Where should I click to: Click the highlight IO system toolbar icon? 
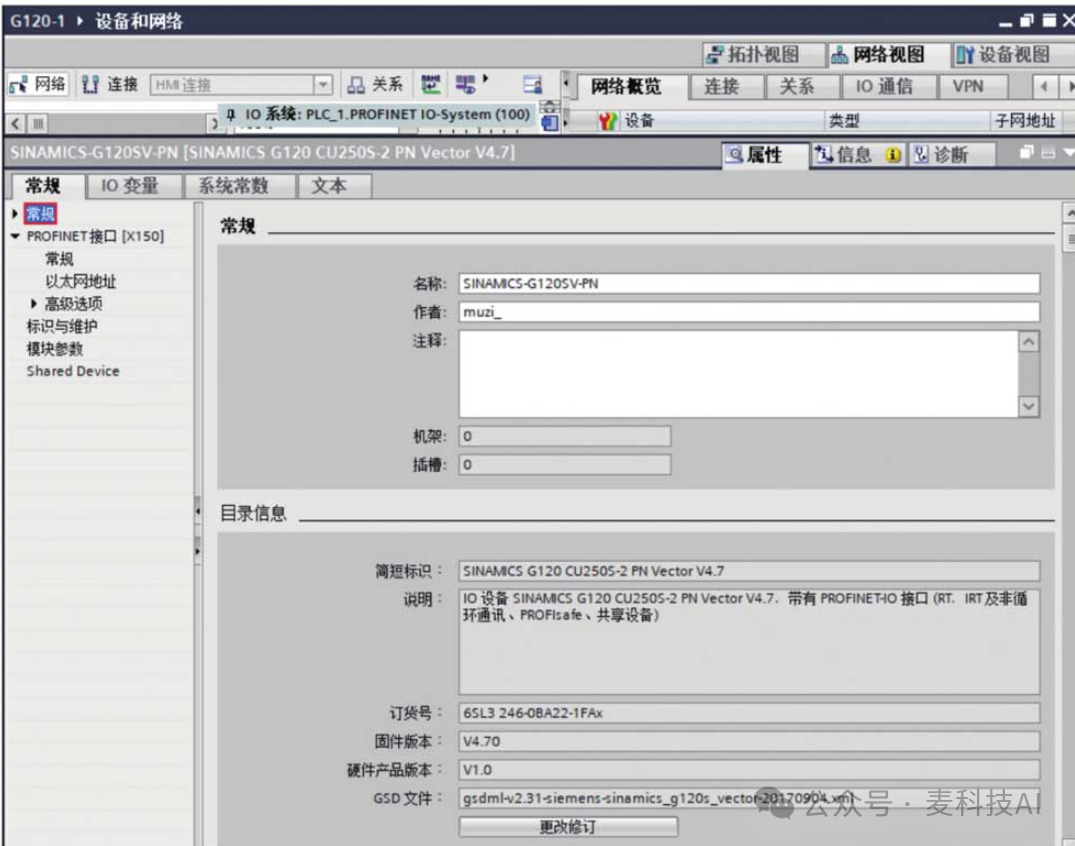(466, 84)
